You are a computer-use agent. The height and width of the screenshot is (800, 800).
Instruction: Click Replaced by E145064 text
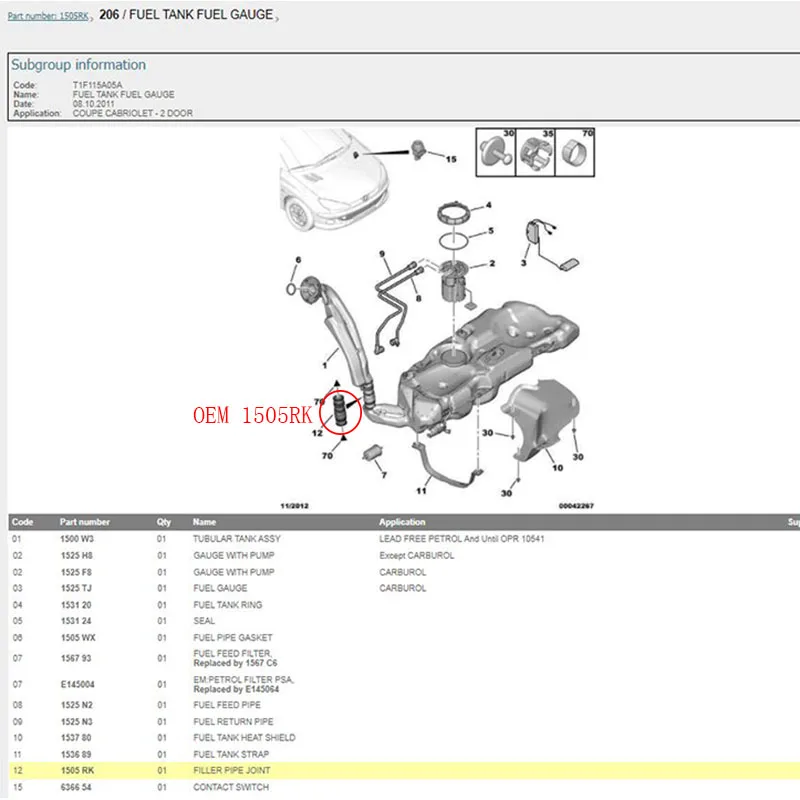[236, 689]
